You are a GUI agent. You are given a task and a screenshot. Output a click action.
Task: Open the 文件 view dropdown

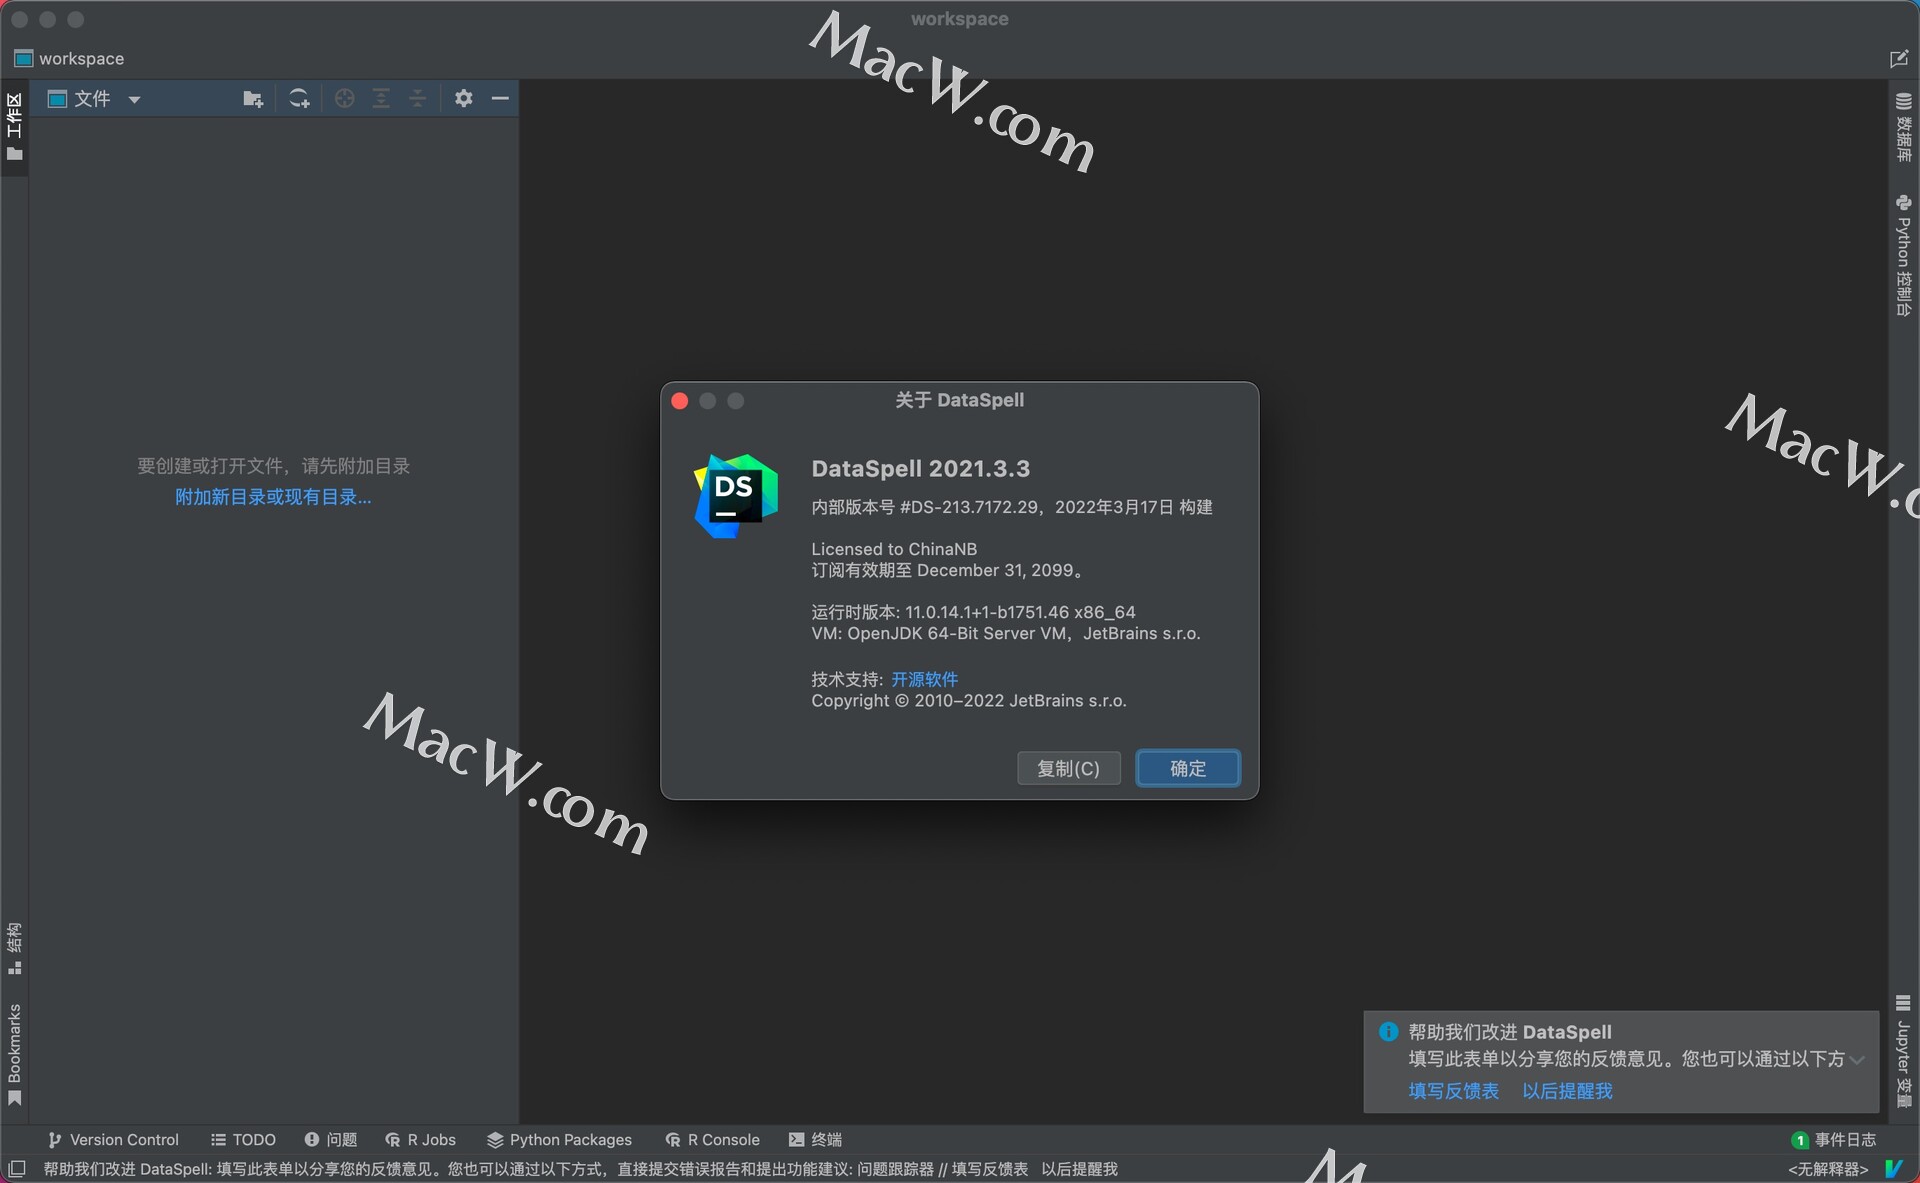tap(134, 100)
